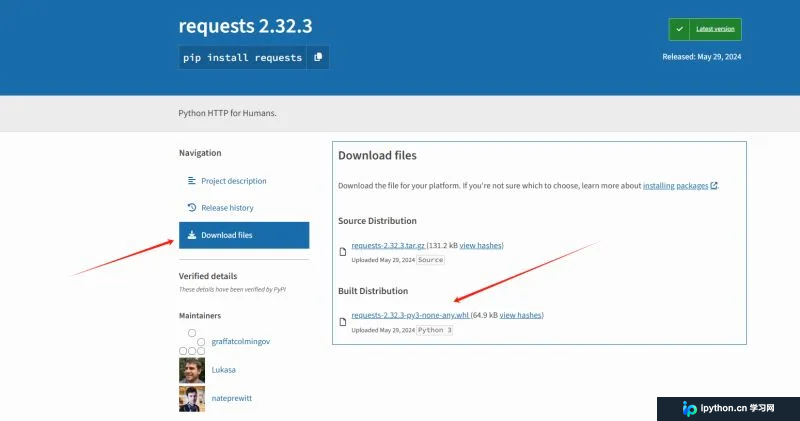Click the graffatcolmingov avatar image
This screenshot has height=421, width=800.
click(192, 342)
